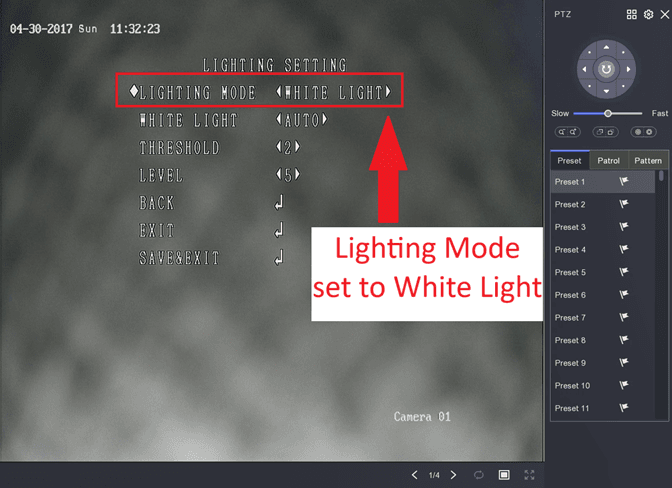672x488 pixels.
Task: Select Preset 10 in the list
Action: 603,386
